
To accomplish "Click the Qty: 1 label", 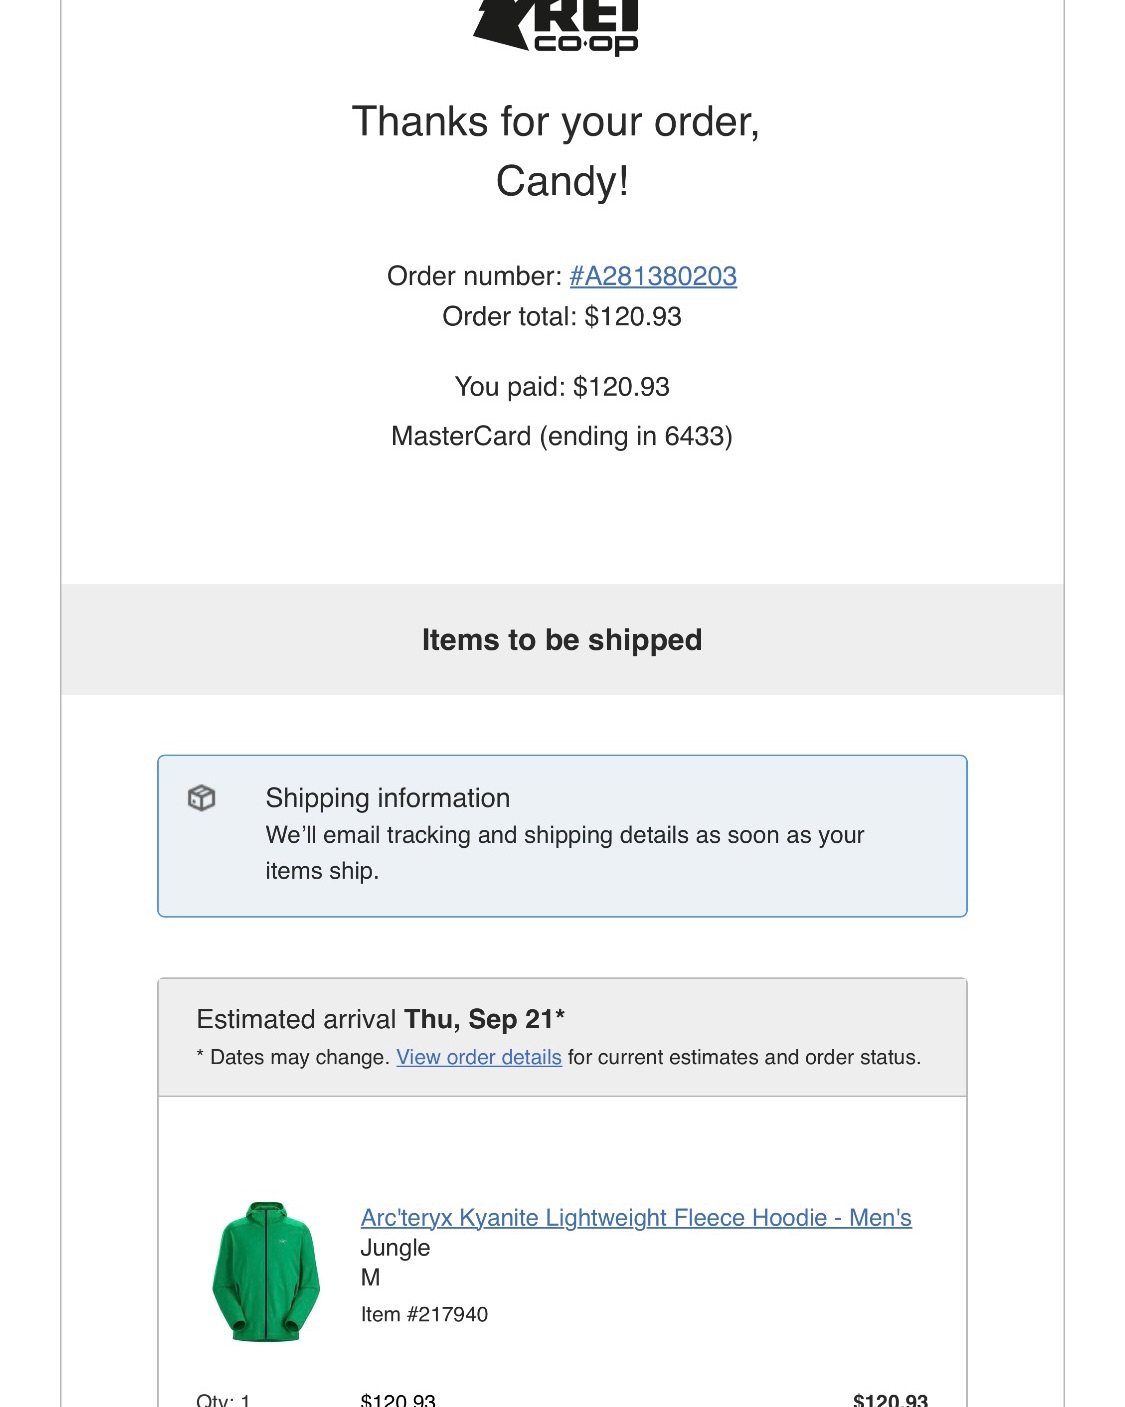I will pyautogui.click(x=224, y=1400).
